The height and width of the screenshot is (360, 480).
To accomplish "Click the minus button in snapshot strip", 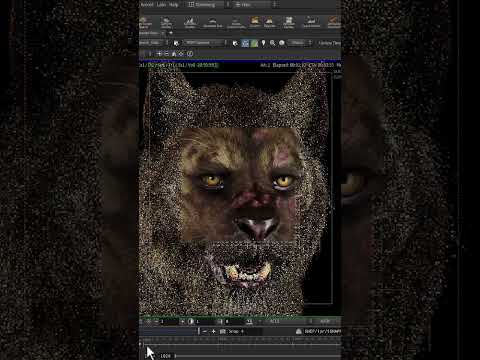I will click(205, 331).
